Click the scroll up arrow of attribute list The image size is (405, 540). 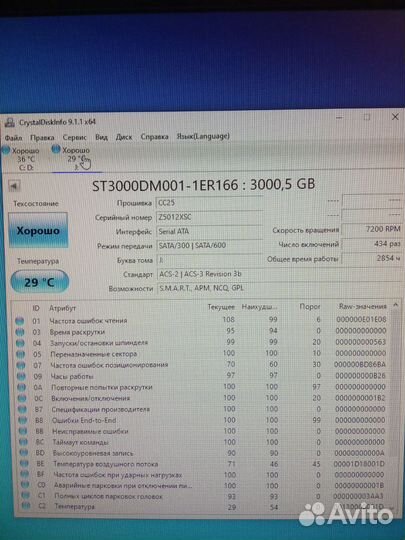pos(396,305)
